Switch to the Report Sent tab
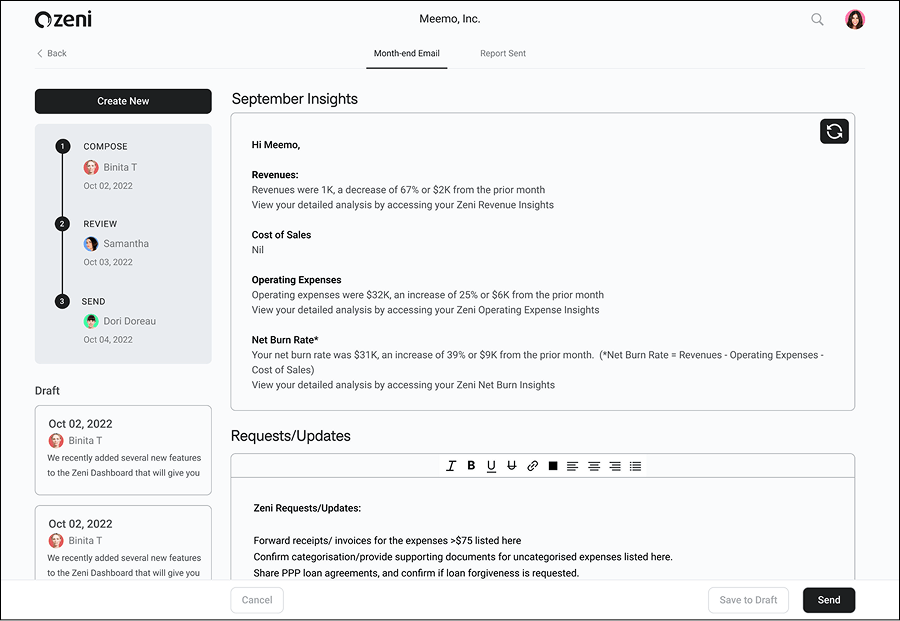 (x=503, y=53)
